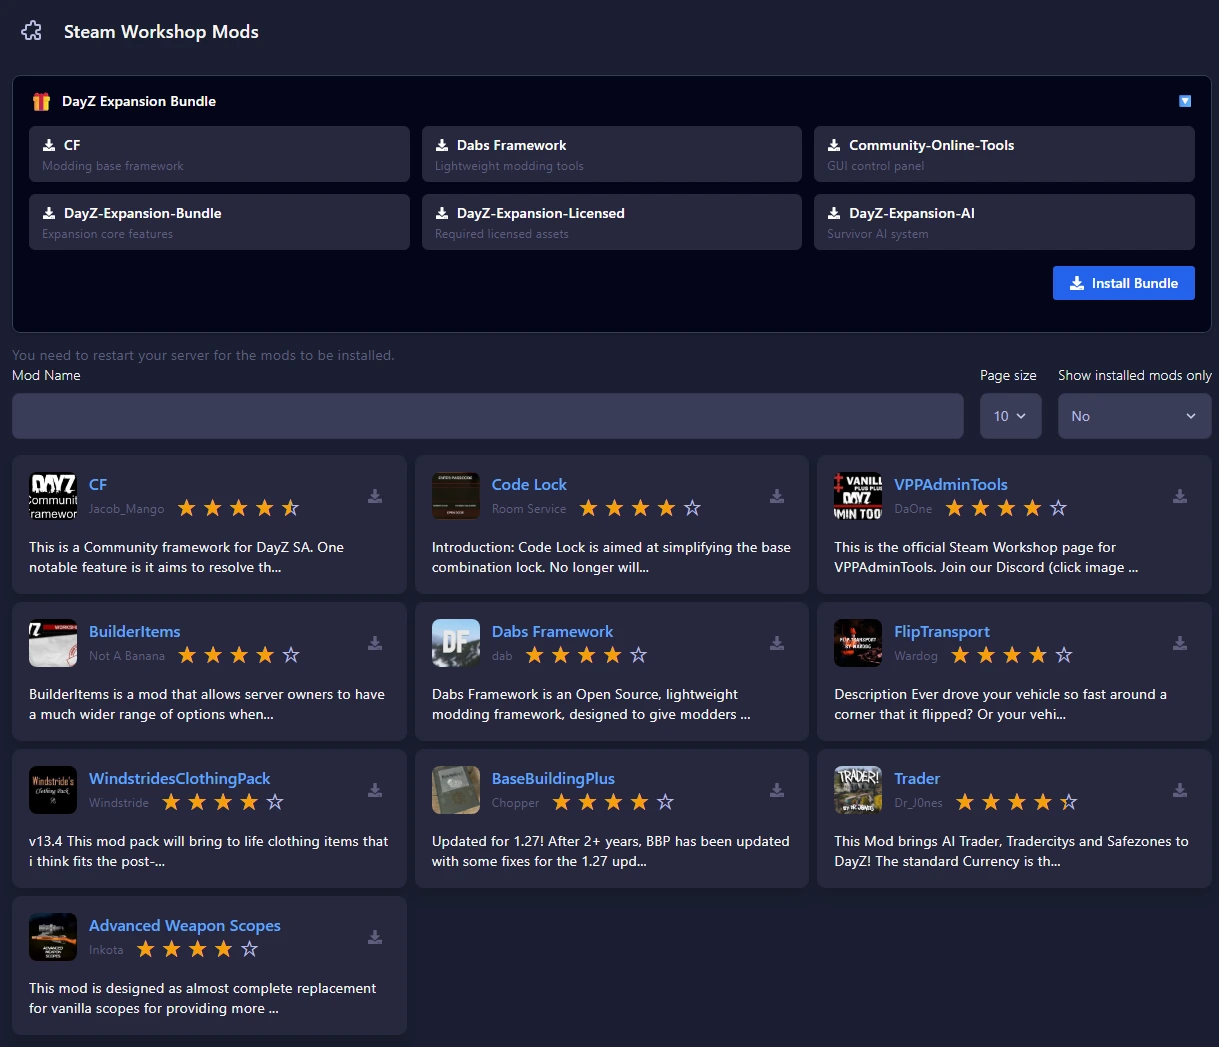The width and height of the screenshot is (1219, 1047).
Task: Click the download icon on the Trader card
Action: point(1179,790)
